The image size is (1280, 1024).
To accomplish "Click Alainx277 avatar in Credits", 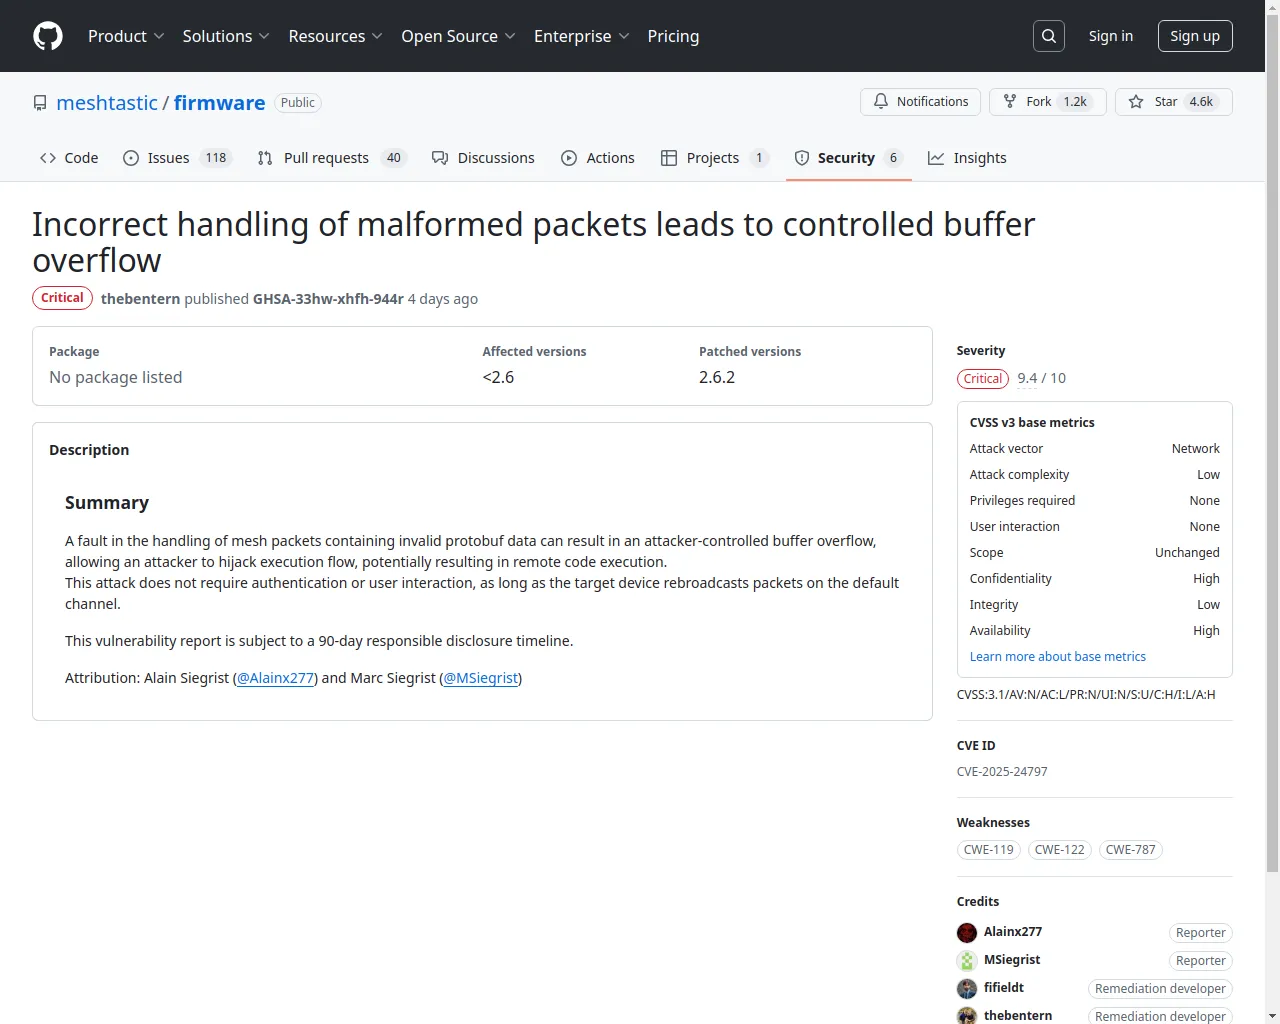I will (967, 933).
